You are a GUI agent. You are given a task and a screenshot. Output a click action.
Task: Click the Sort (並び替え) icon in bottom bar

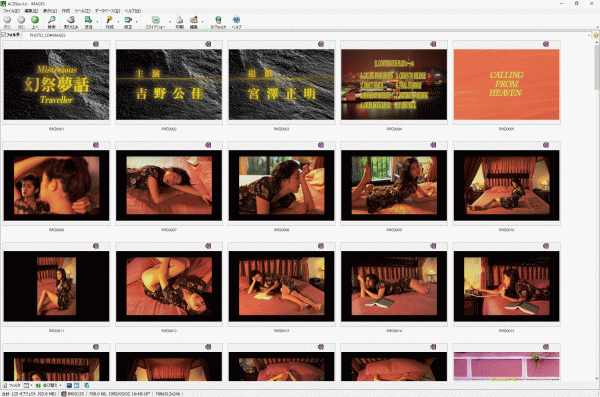38,386
